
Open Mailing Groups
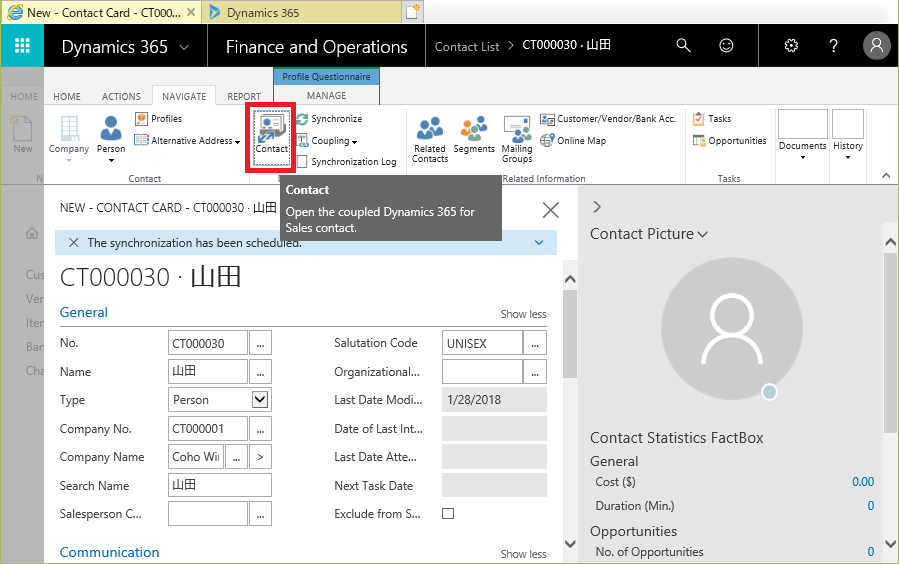[517, 139]
